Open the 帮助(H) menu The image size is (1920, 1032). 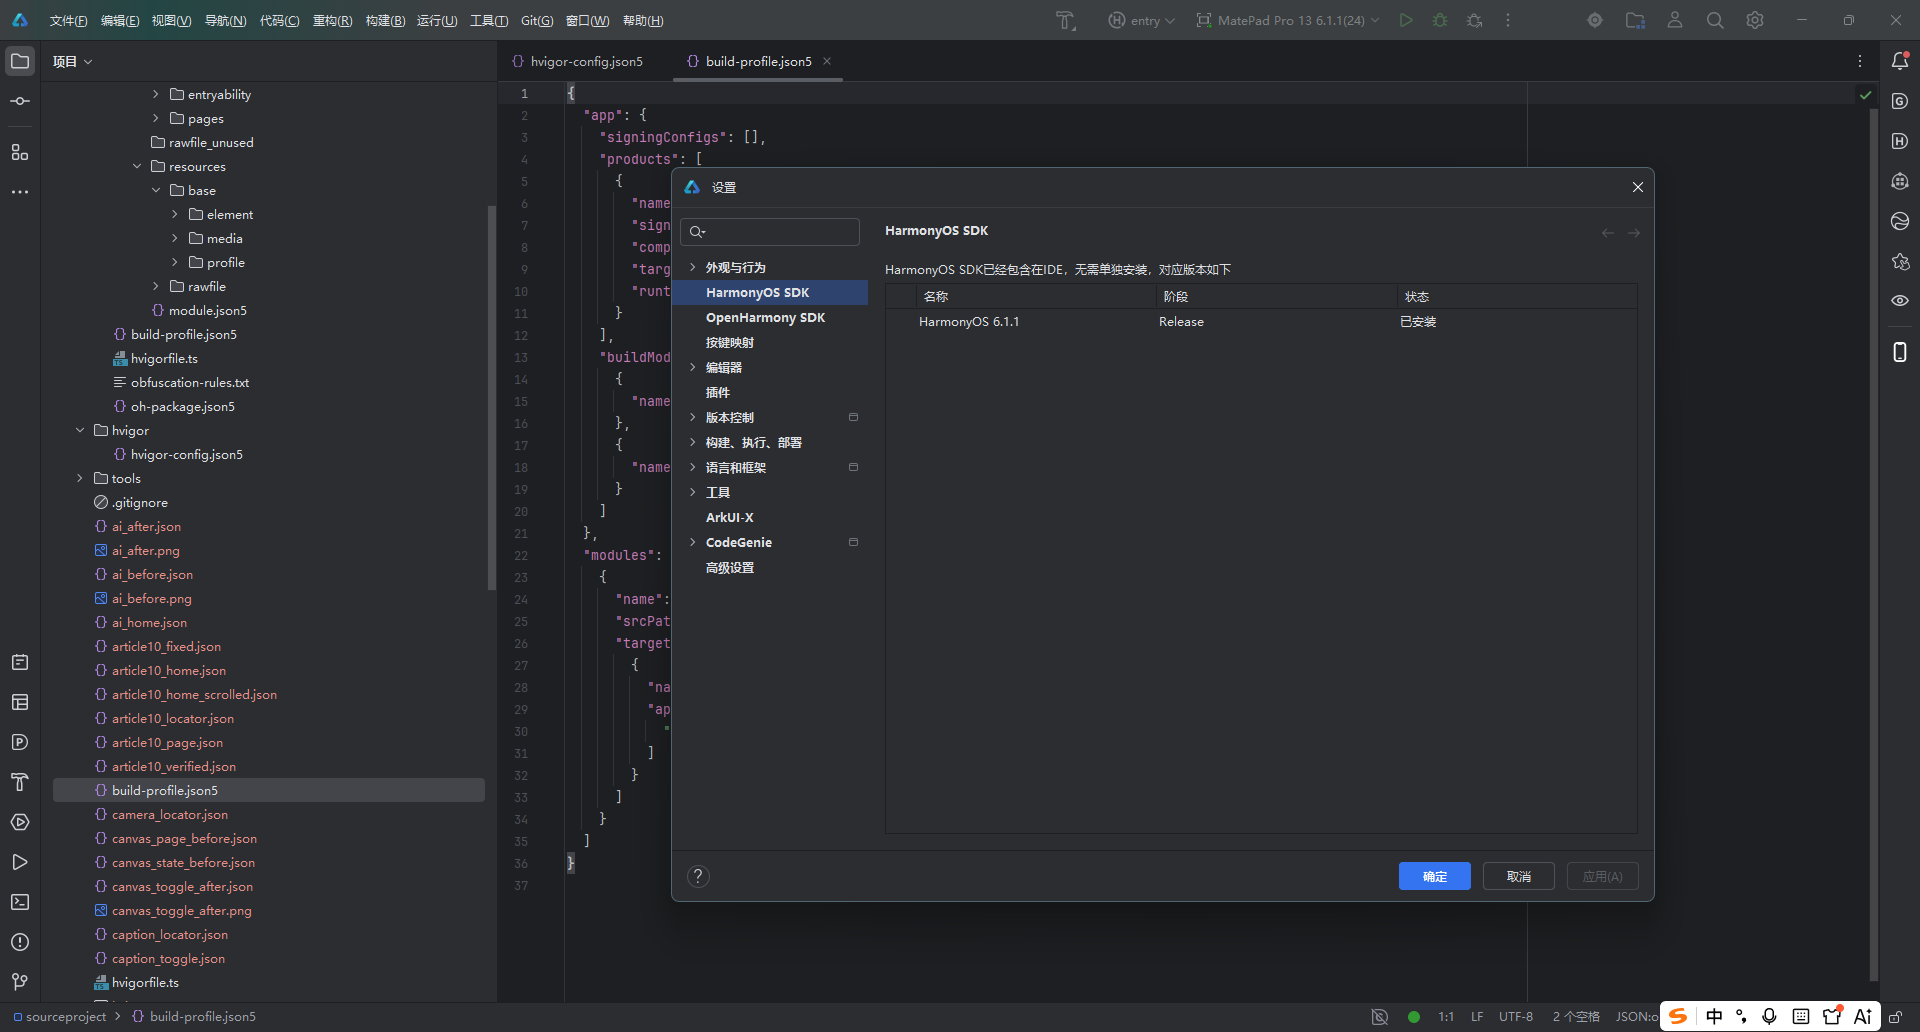643,20
